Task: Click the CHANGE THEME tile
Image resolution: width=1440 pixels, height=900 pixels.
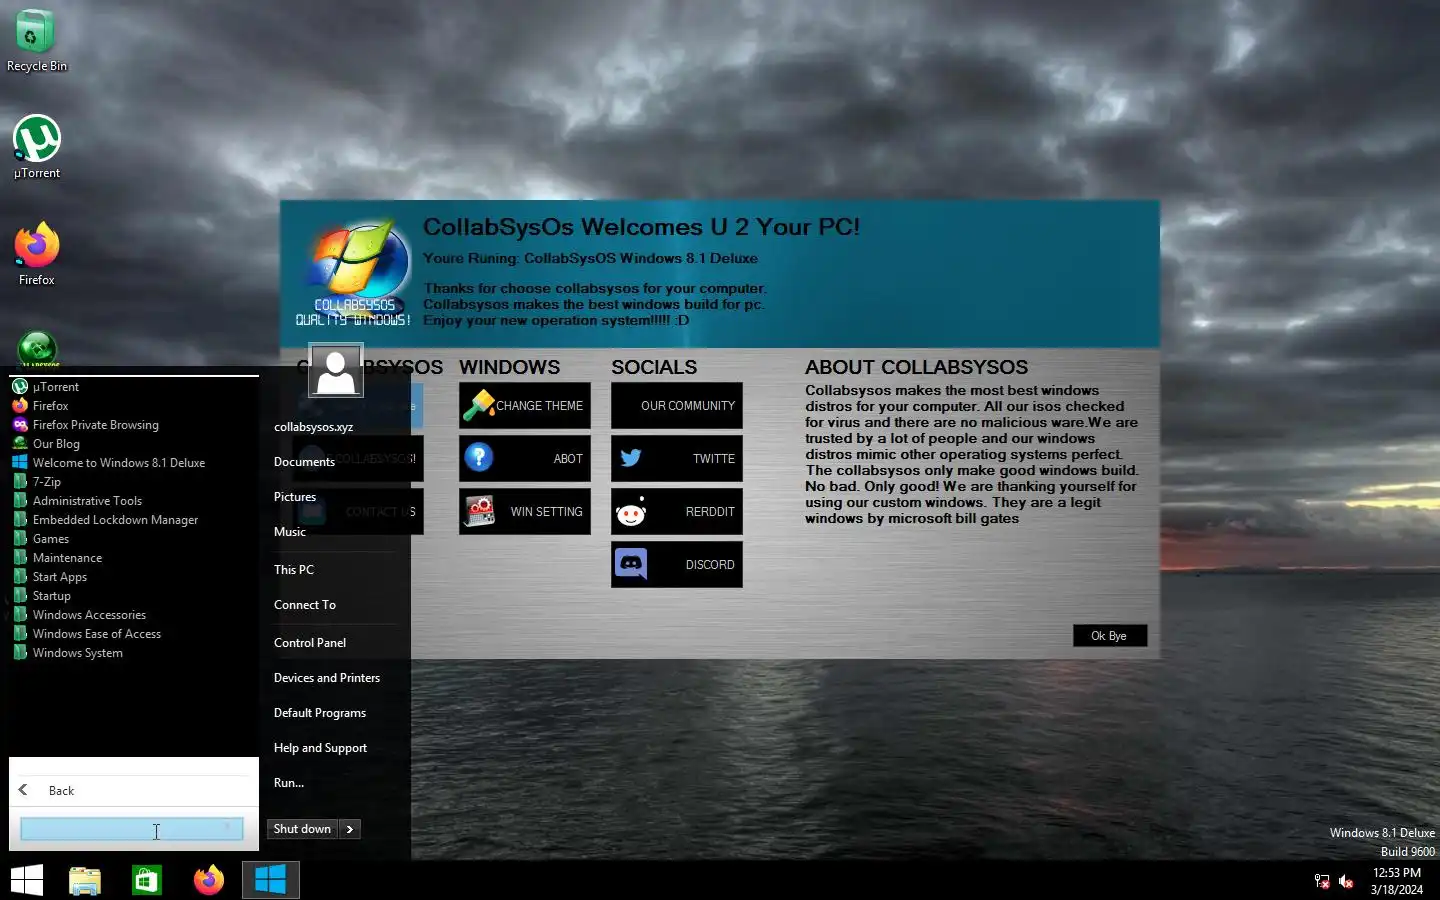Action: [525, 406]
